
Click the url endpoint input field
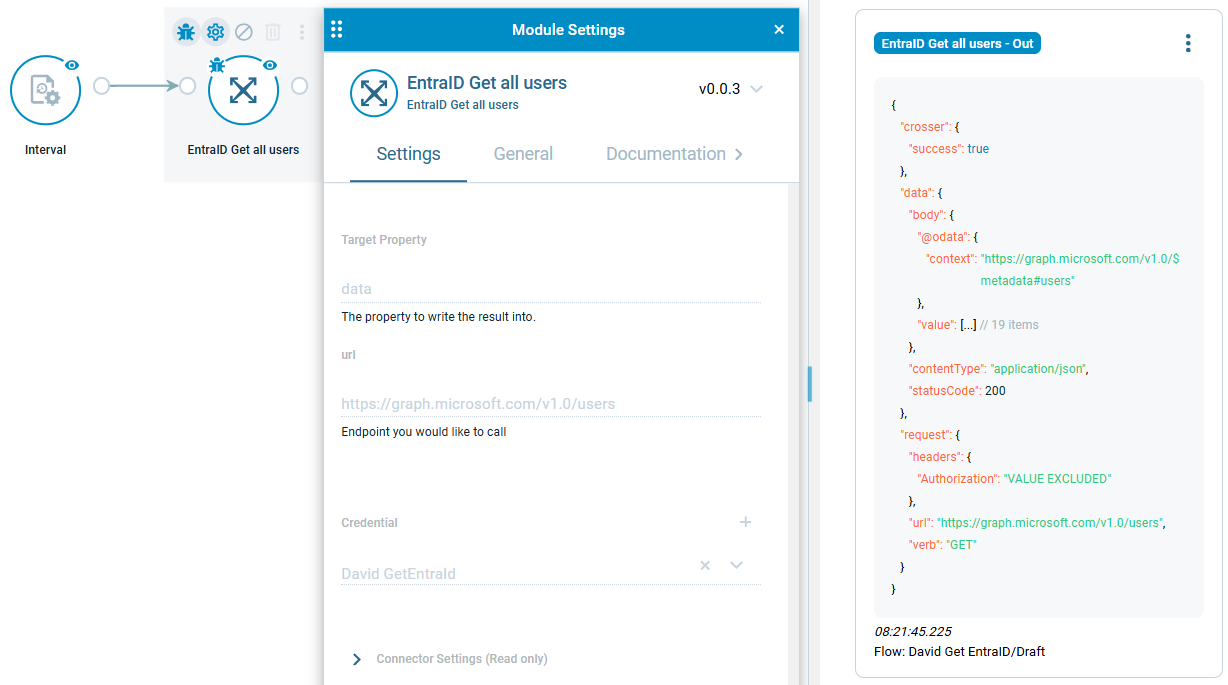pyautogui.click(x=550, y=404)
